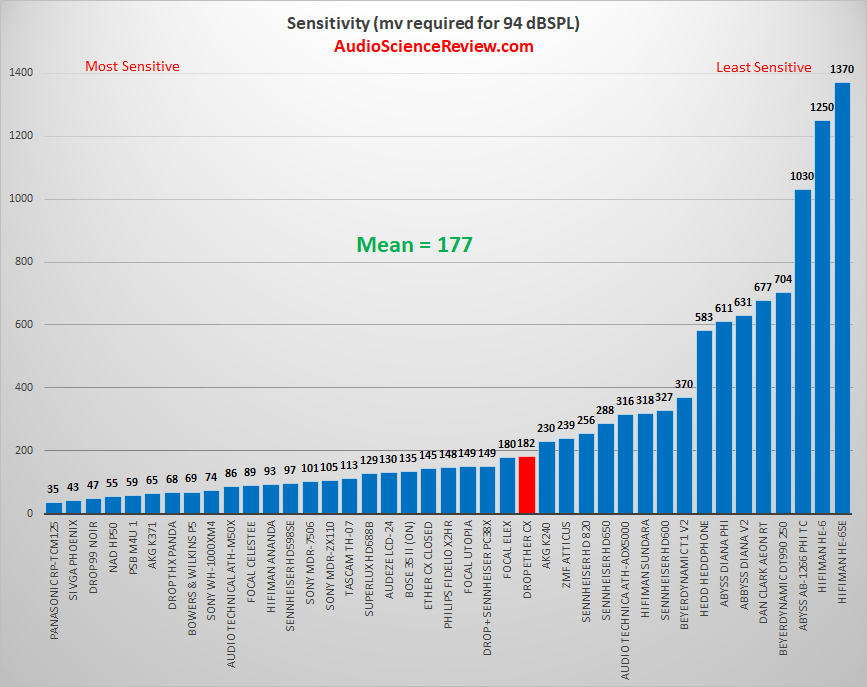Image resolution: width=867 pixels, height=687 pixels.
Task: Select the "Least Sensitive" annotation
Action: click(x=764, y=67)
